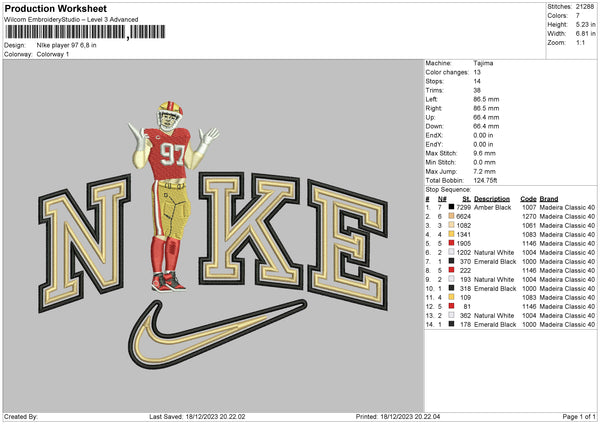This screenshot has height=424, width=600.
Task: Click the Machine value 'Tajima'
Action: (483, 63)
